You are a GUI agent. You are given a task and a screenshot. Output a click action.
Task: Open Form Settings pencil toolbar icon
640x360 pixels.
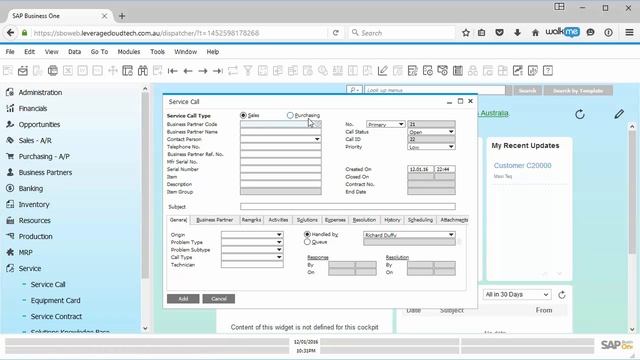tap(382, 71)
